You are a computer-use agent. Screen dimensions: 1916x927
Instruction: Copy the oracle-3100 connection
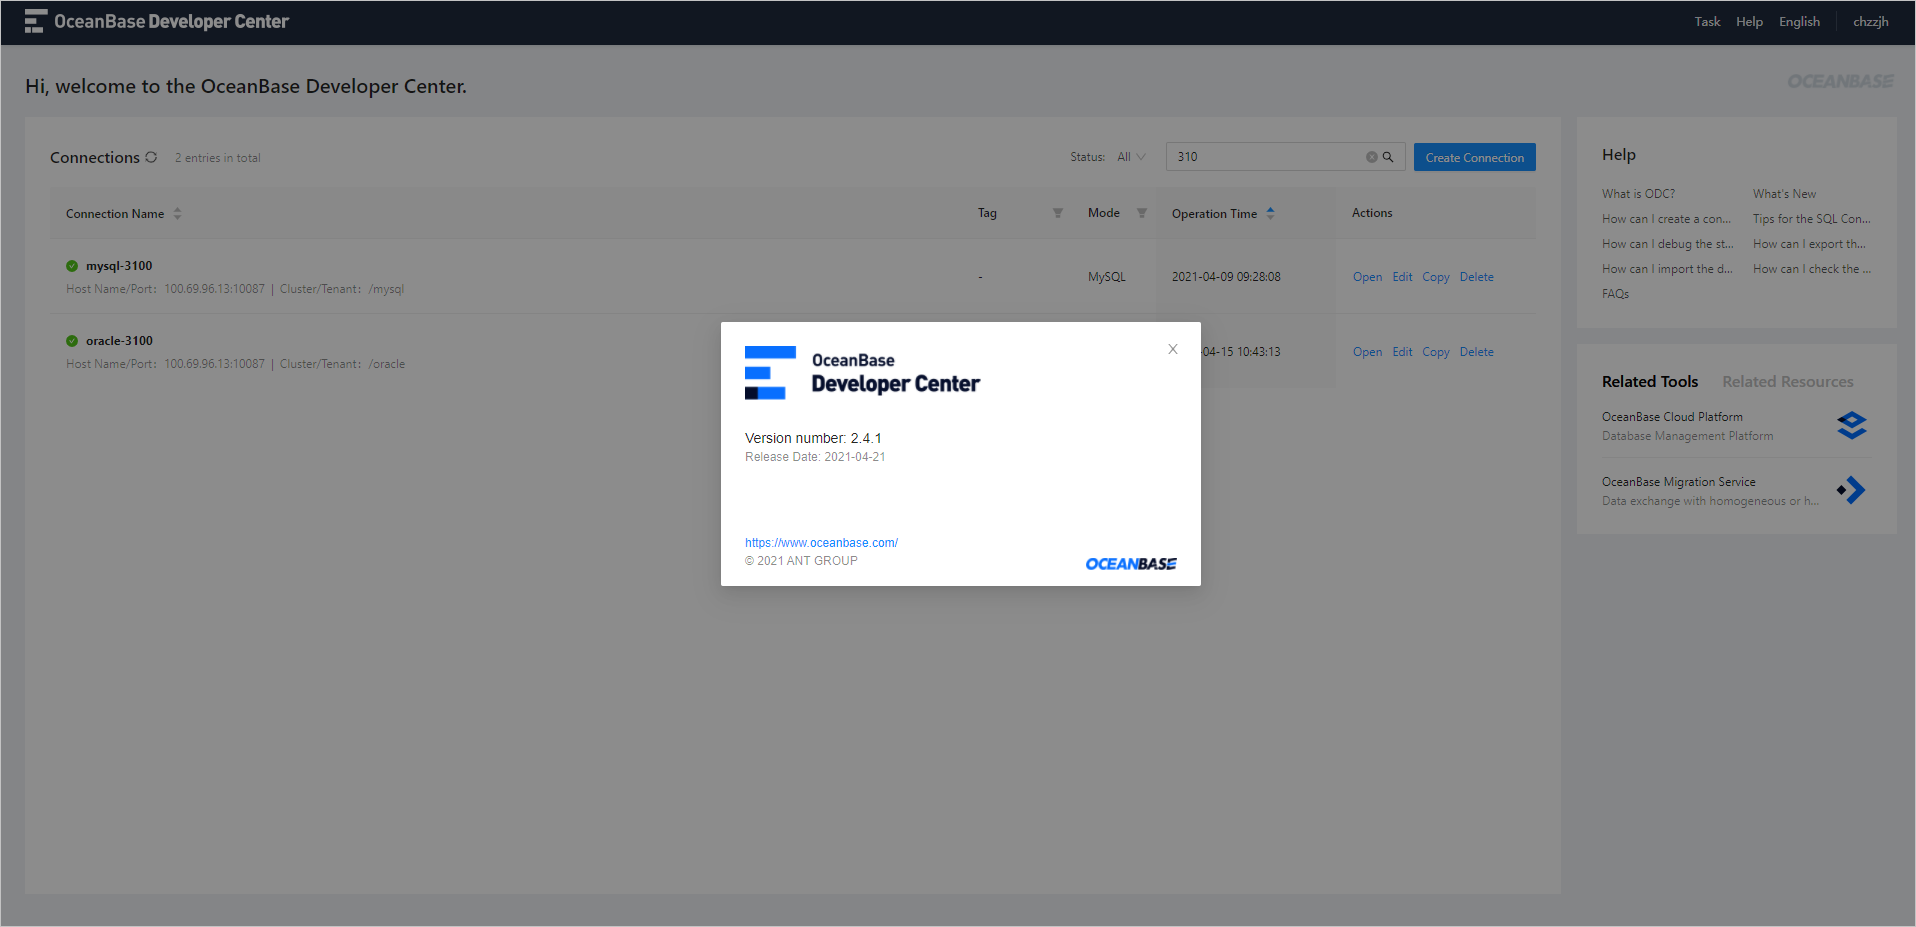click(x=1436, y=352)
